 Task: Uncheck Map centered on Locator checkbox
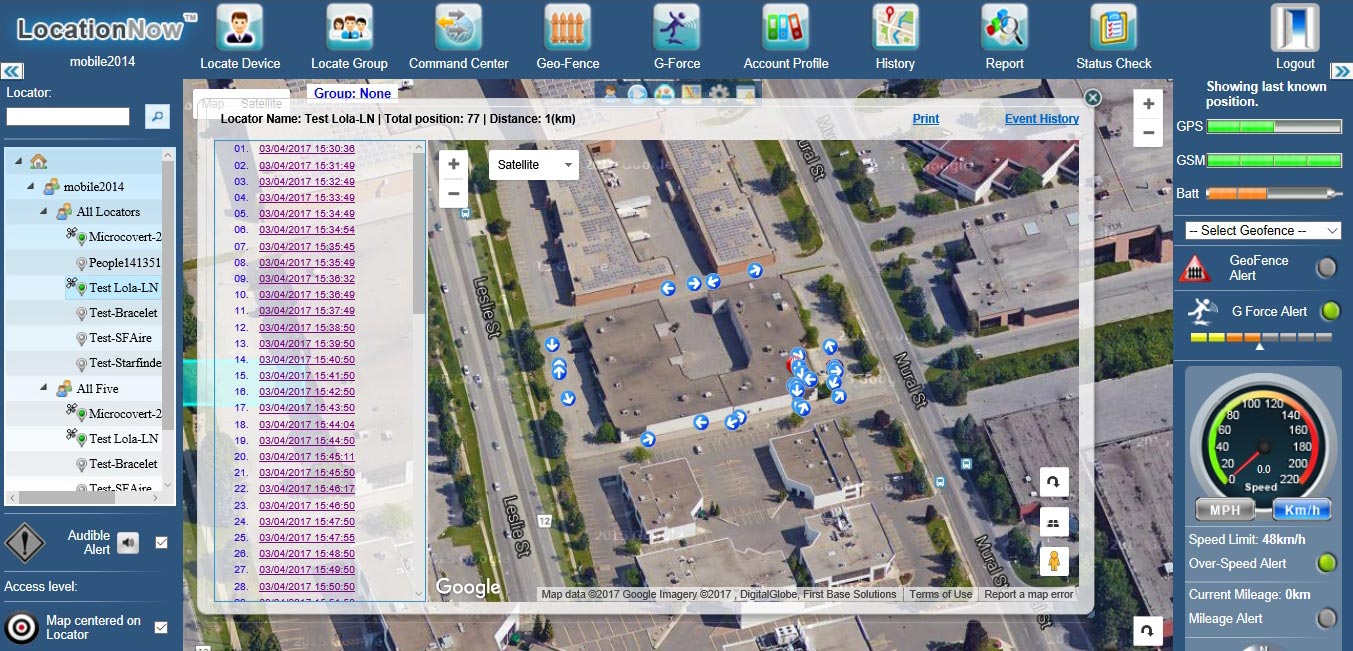coord(161,628)
